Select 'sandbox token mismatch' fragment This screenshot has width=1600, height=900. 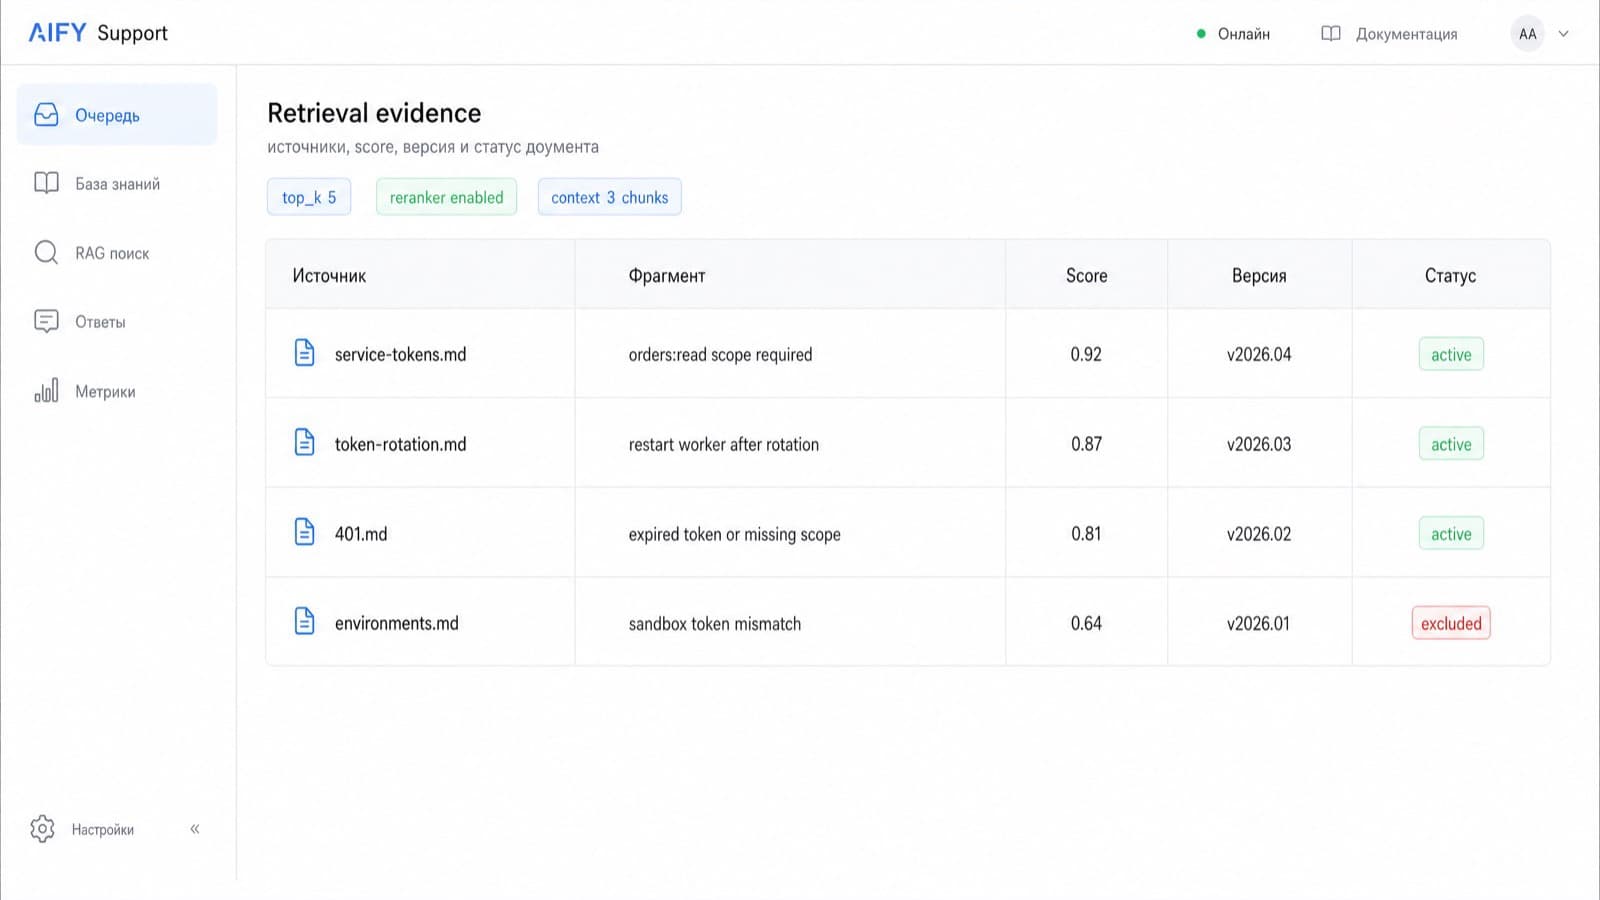point(714,623)
